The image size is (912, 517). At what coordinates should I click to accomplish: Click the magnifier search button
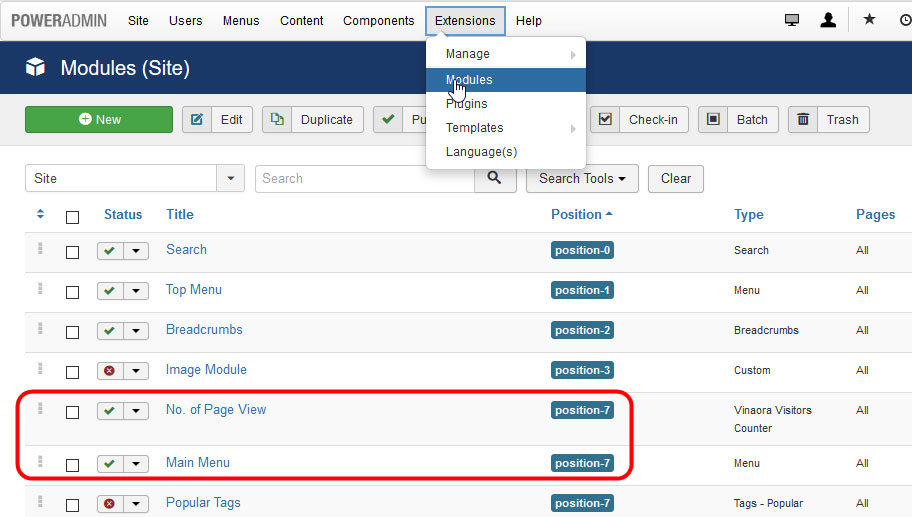494,178
